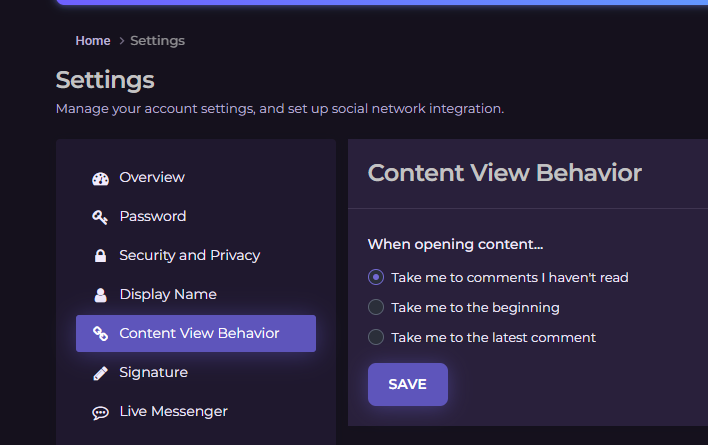Click the padlock icon for Security and Privacy

(x=100, y=256)
